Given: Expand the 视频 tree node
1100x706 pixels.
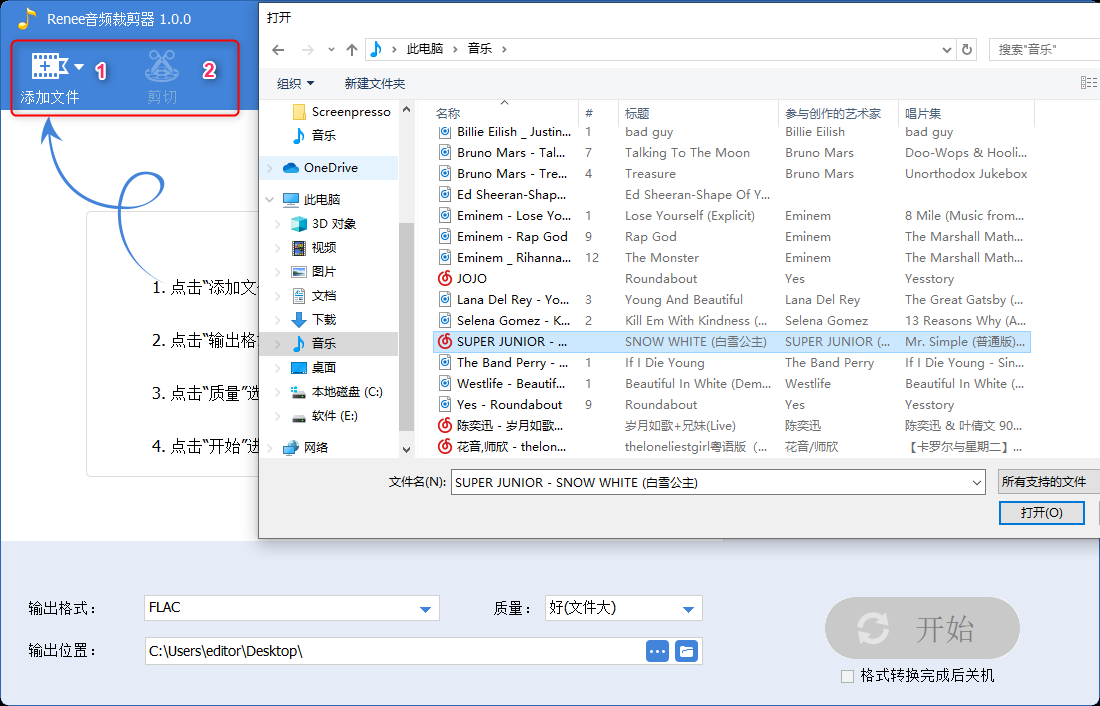Looking at the screenshot, I should [x=278, y=248].
